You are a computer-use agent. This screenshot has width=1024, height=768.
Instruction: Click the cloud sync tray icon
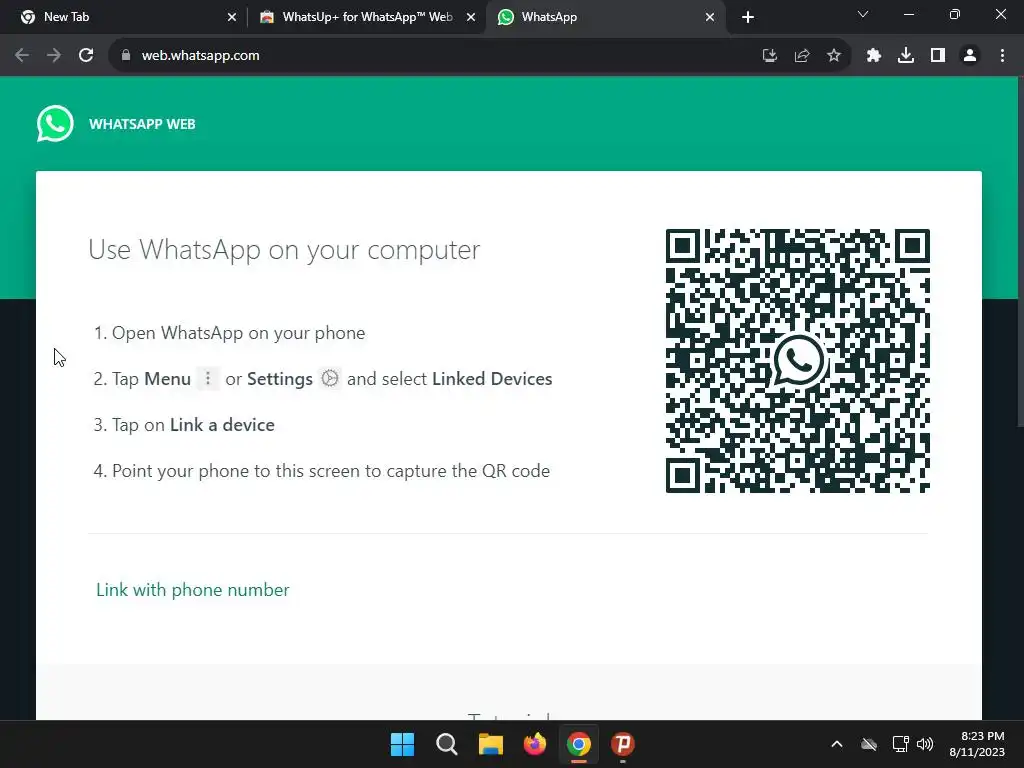coord(869,744)
